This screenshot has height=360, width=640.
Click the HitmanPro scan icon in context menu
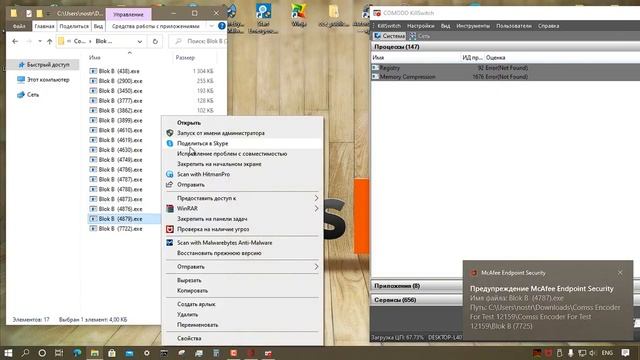(x=170, y=174)
